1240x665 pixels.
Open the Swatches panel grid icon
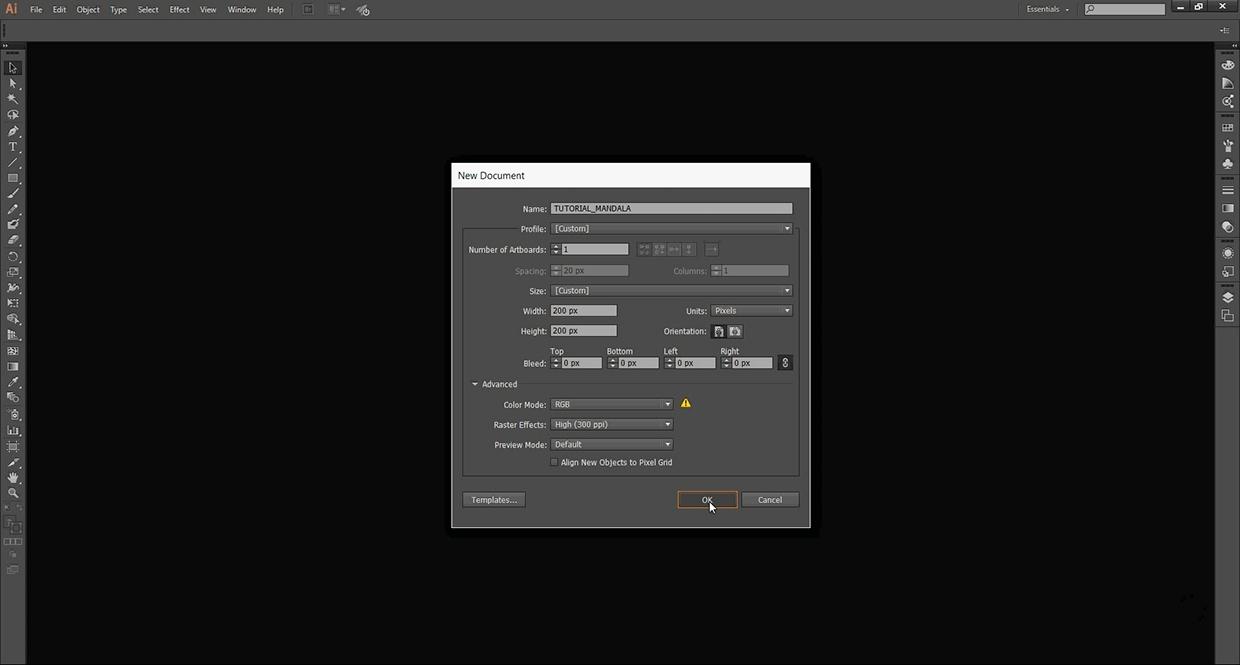[x=1228, y=128]
